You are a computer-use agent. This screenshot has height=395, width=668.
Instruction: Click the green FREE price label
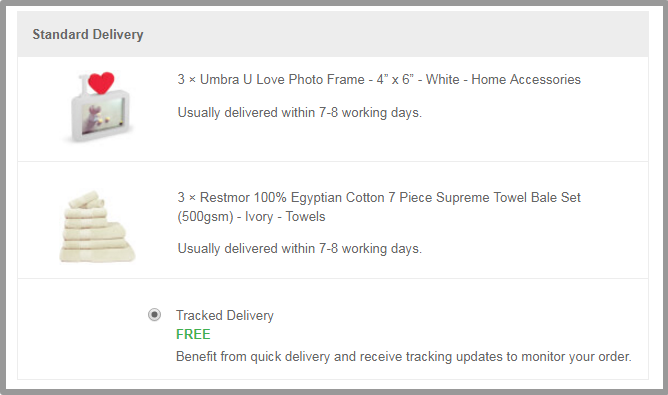click(x=193, y=334)
